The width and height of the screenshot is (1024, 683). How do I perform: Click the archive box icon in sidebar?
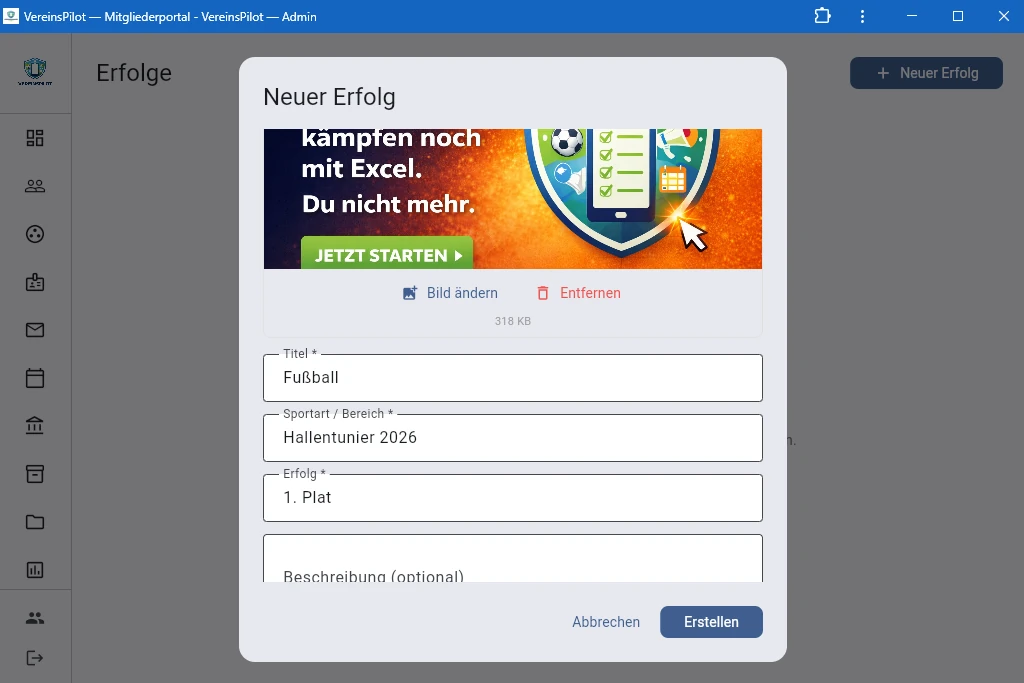point(35,473)
